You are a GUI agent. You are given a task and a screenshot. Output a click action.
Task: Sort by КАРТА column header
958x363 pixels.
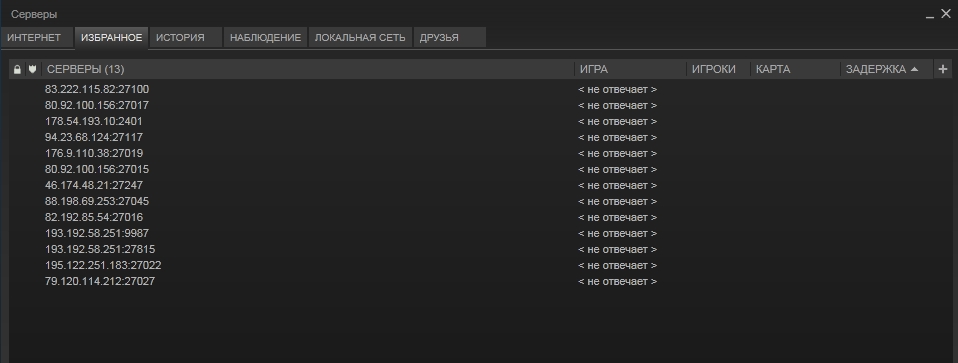[x=795, y=69]
